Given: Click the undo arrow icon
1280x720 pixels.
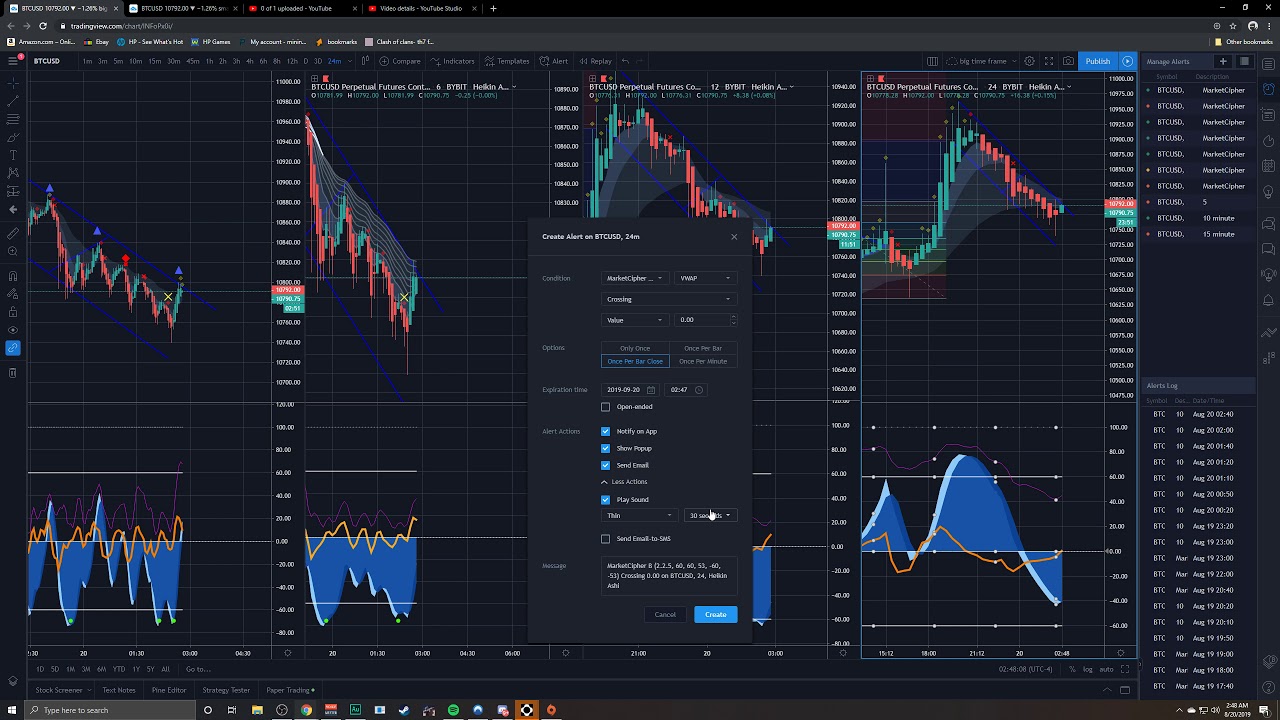Looking at the screenshot, I should pos(625,61).
